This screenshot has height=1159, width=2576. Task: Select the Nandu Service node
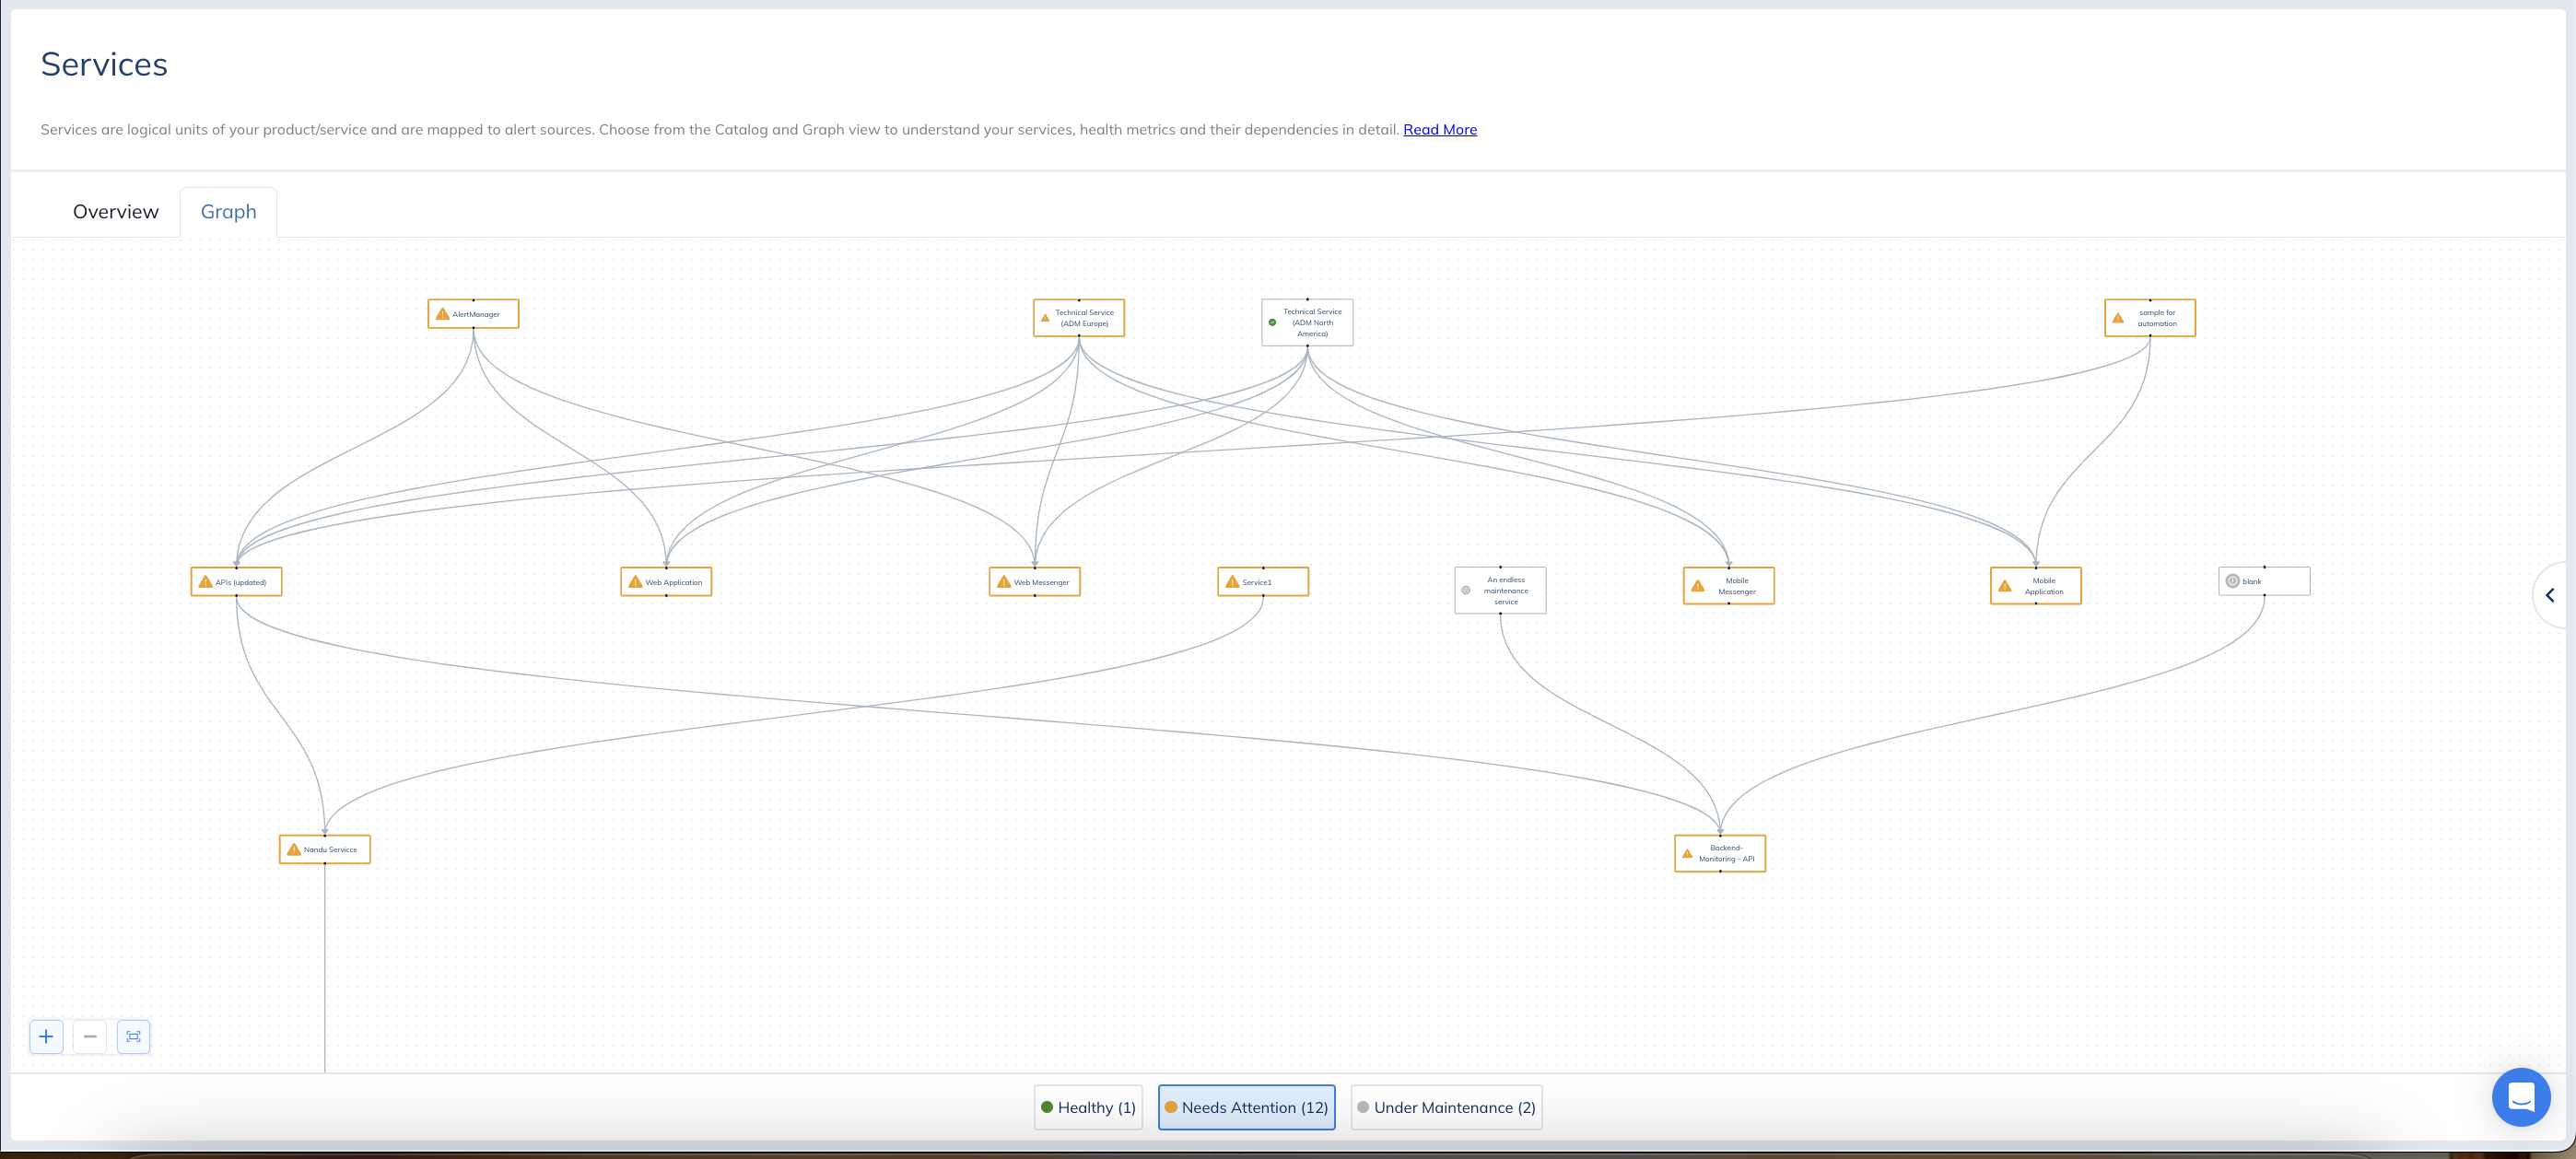tap(330, 850)
